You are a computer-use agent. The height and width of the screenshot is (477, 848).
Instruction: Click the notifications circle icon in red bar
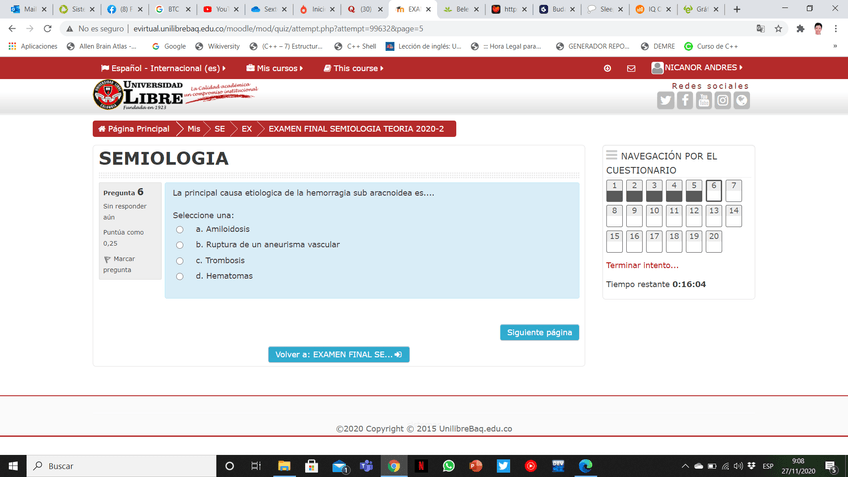coord(607,68)
